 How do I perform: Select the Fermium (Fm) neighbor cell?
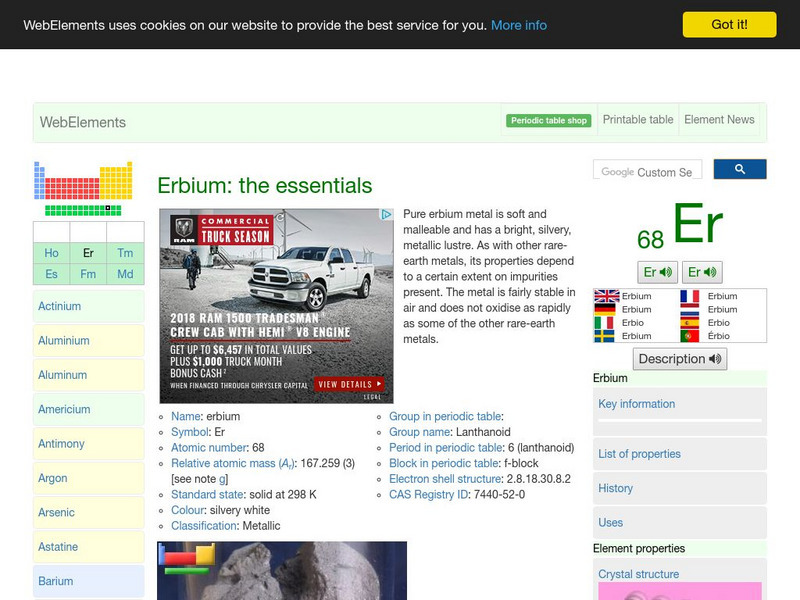point(88,274)
